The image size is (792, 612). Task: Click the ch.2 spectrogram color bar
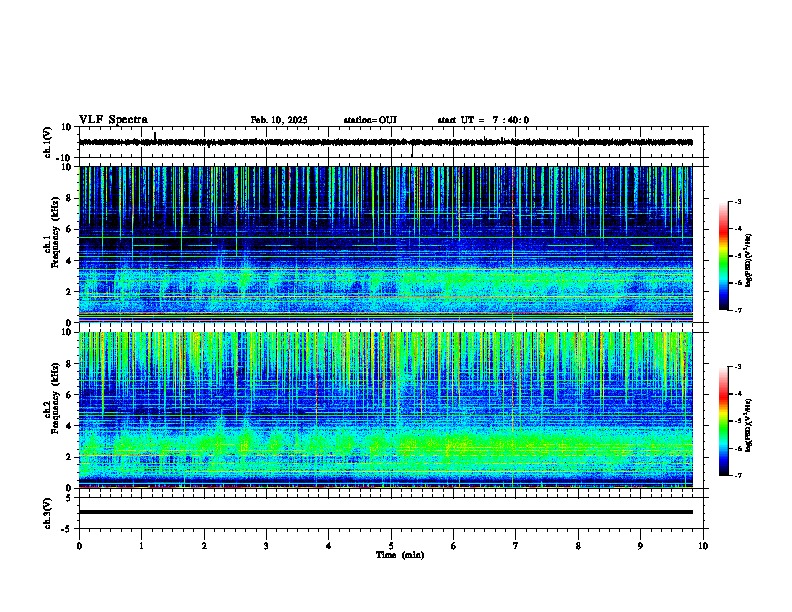(x=723, y=421)
